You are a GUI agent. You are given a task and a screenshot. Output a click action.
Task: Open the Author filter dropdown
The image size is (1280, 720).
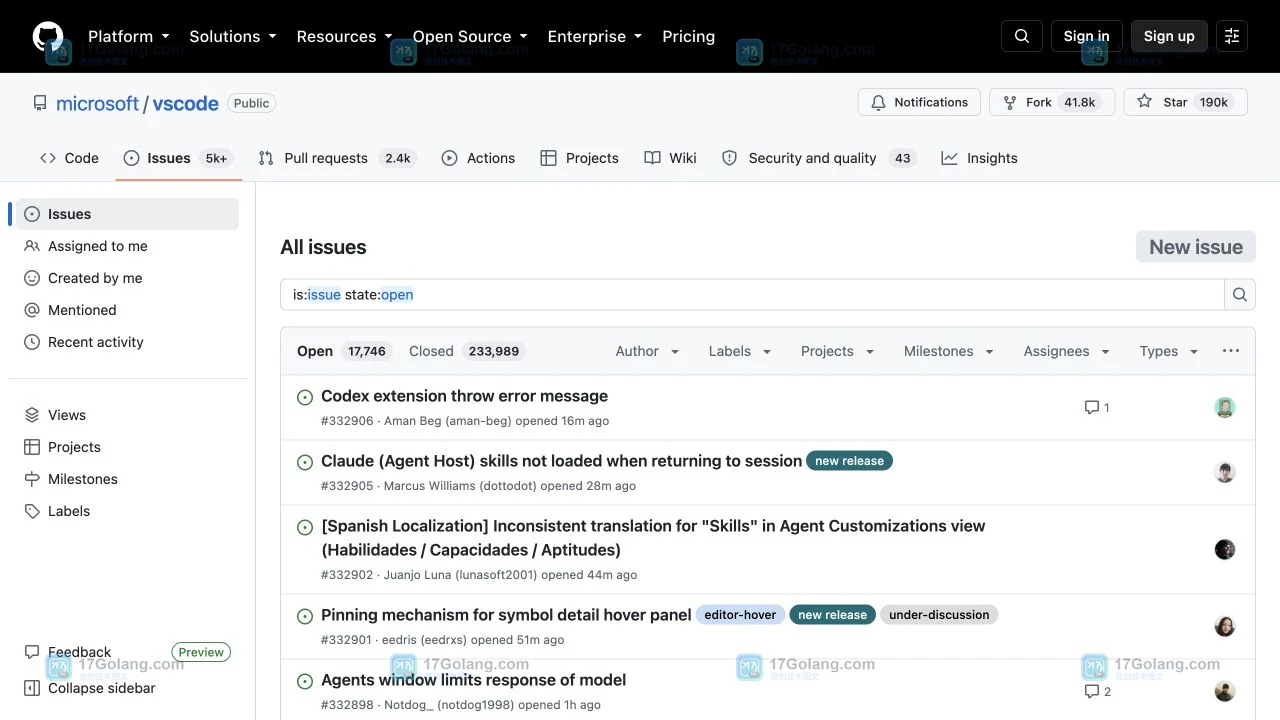click(x=647, y=351)
